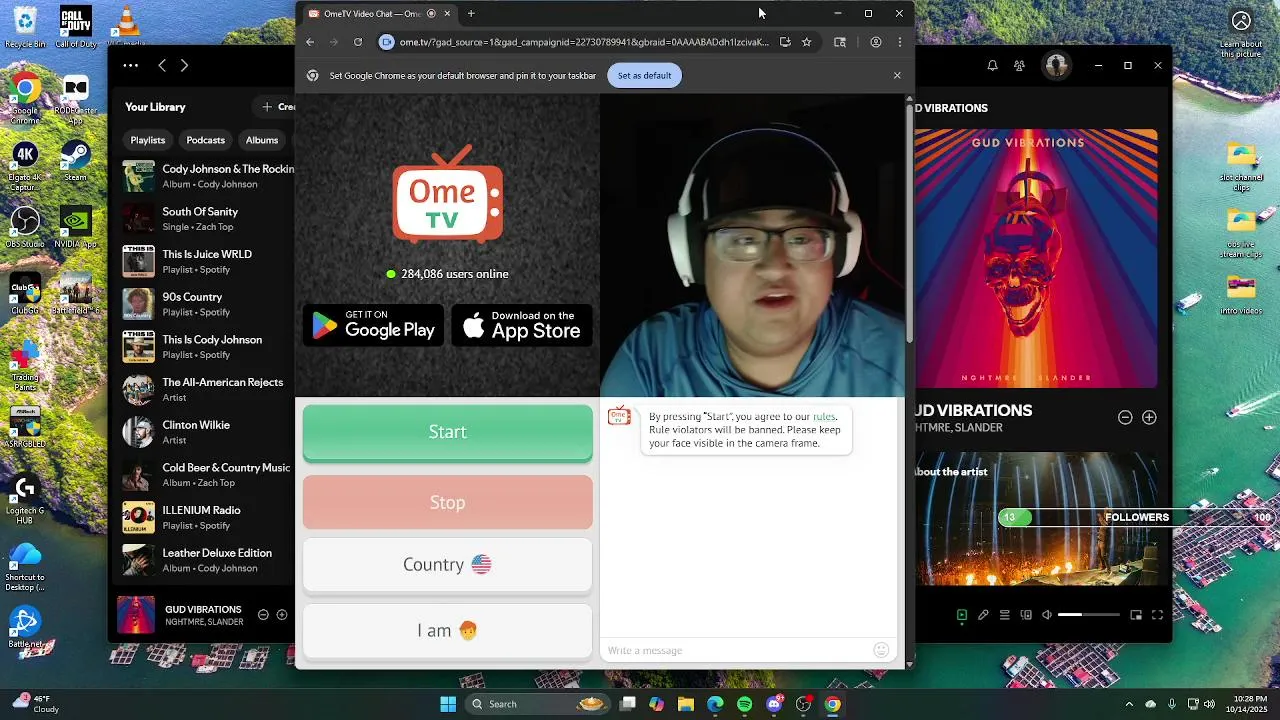The height and width of the screenshot is (720, 1280).
Task: Open the emoji picker in OmeTV chat
Action: point(881,650)
